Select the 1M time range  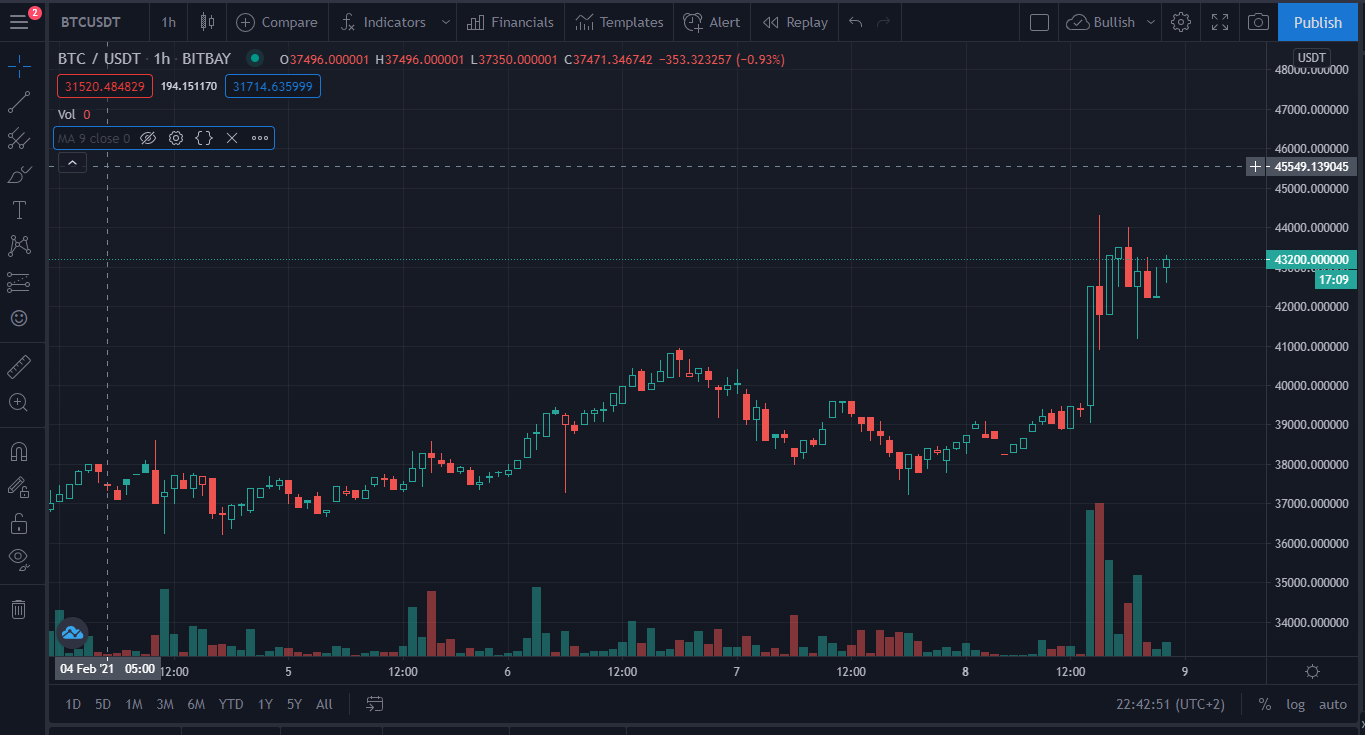coord(133,704)
